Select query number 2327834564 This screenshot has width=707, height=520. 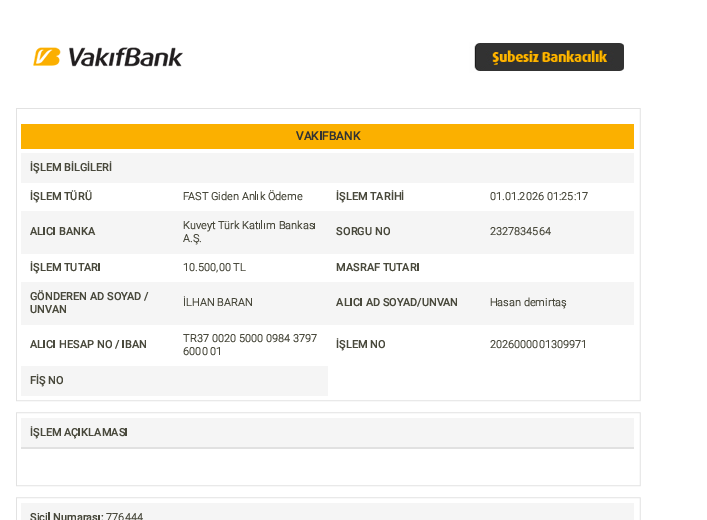pyautogui.click(x=520, y=231)
